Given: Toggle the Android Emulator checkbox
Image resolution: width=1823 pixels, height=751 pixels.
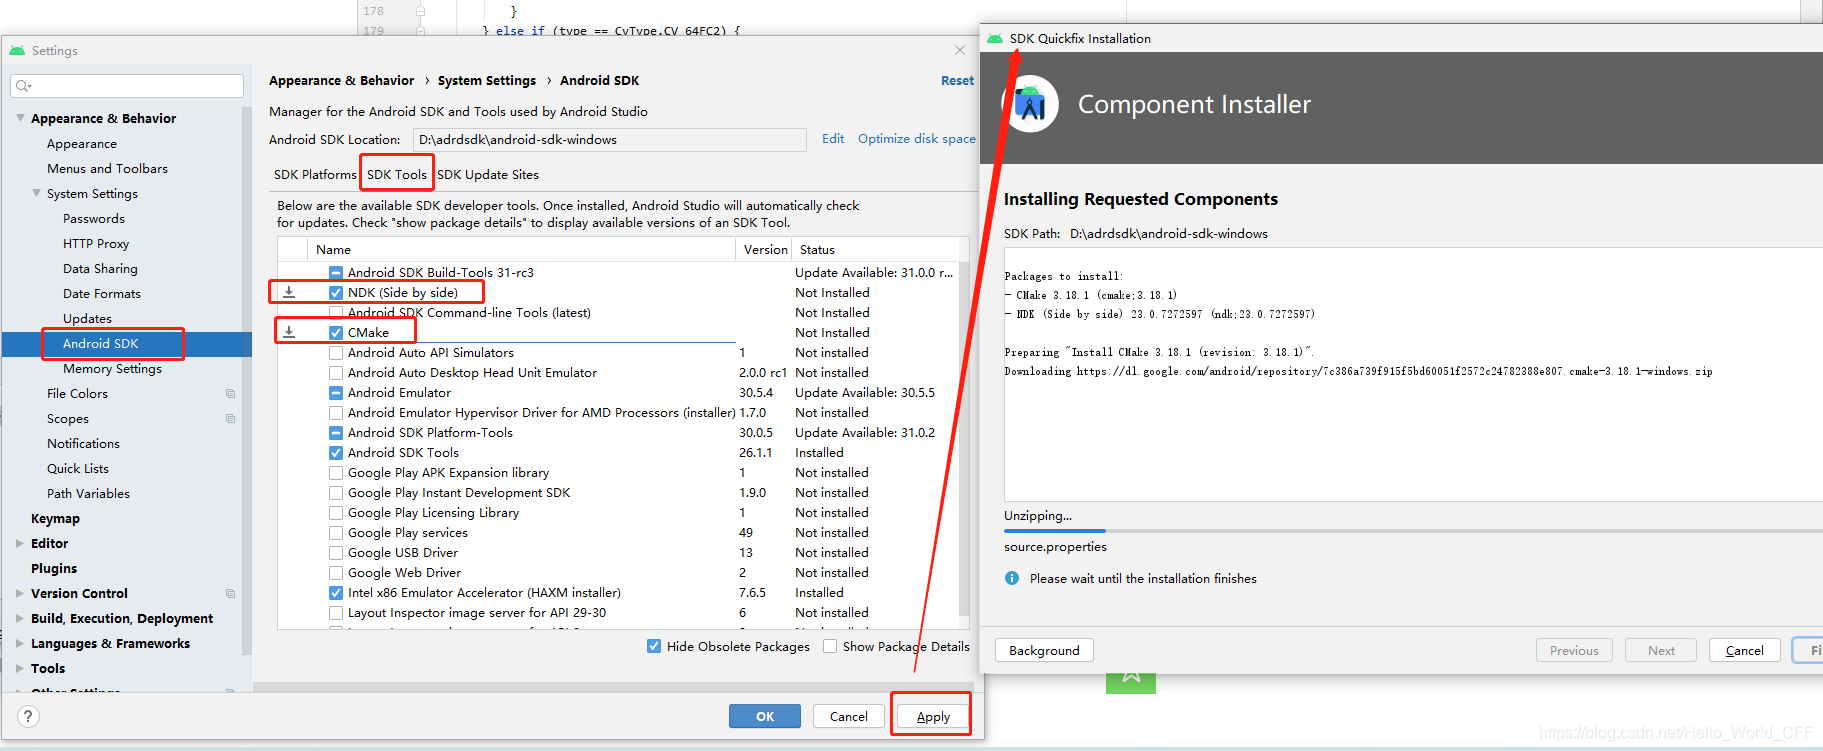Looking at the screenshot, I should (x=336, y=393).
